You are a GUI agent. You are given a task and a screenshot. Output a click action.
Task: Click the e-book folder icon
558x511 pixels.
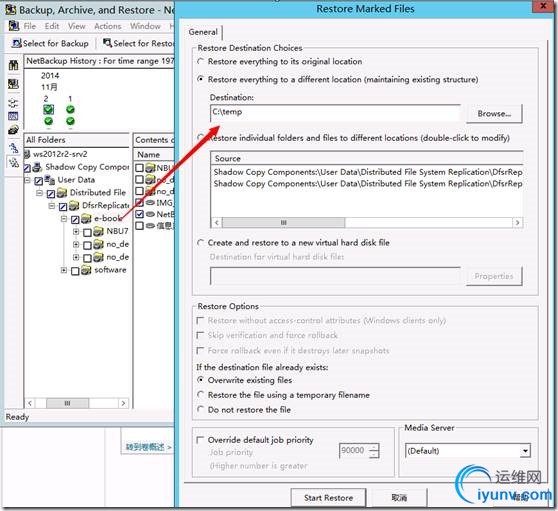pos(86,218)
